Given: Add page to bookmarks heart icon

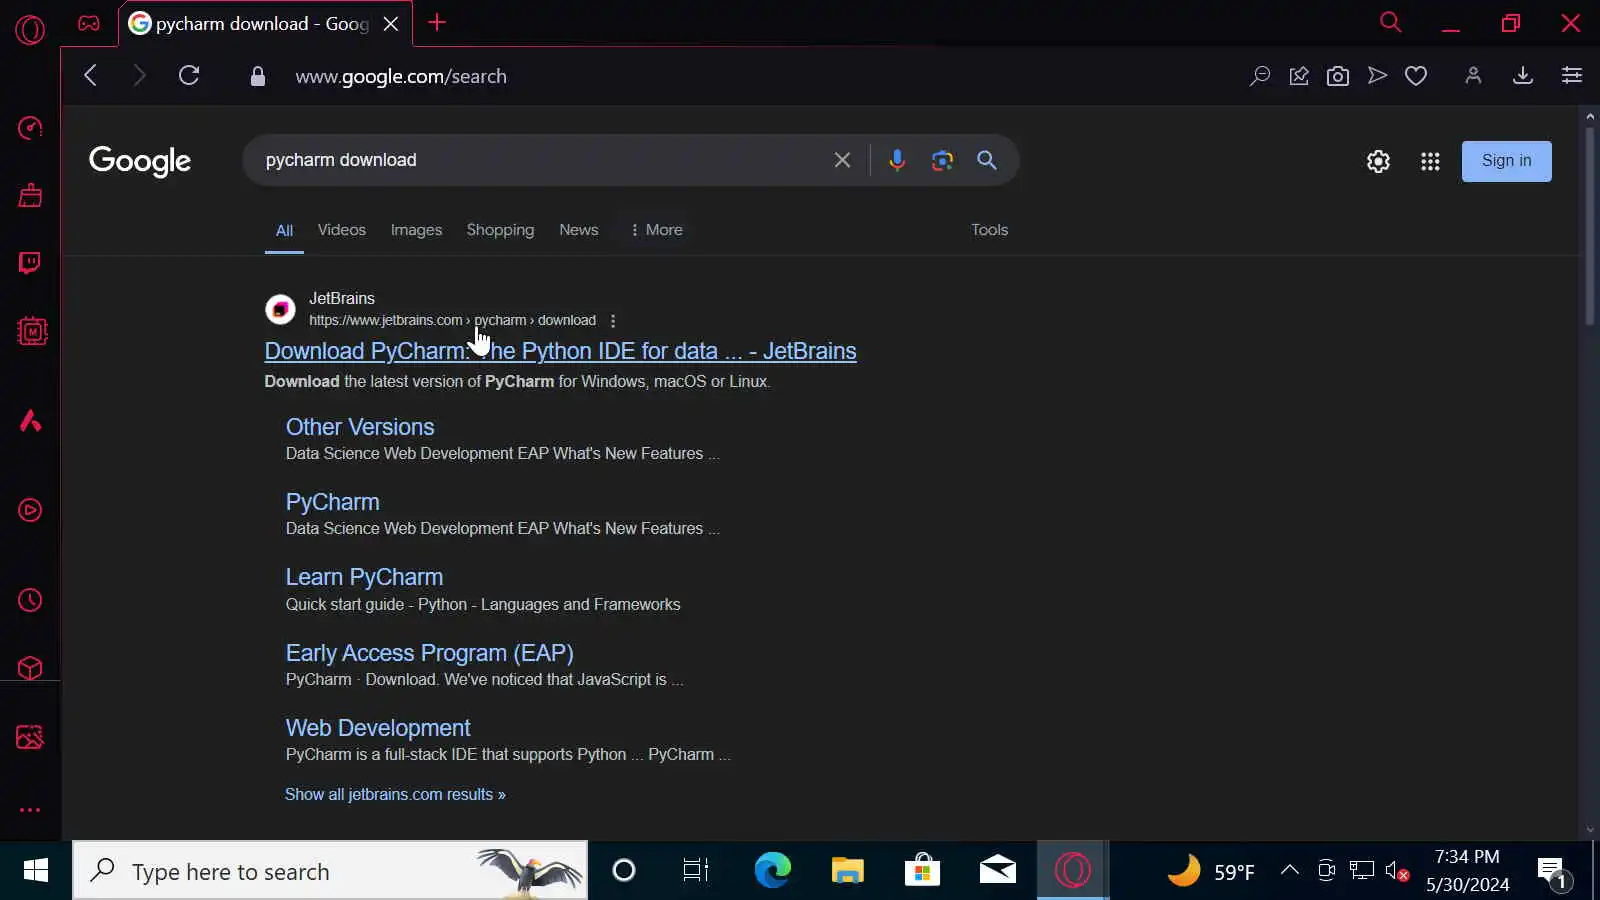Looking at the screenshot, I should coord(1416,76).
